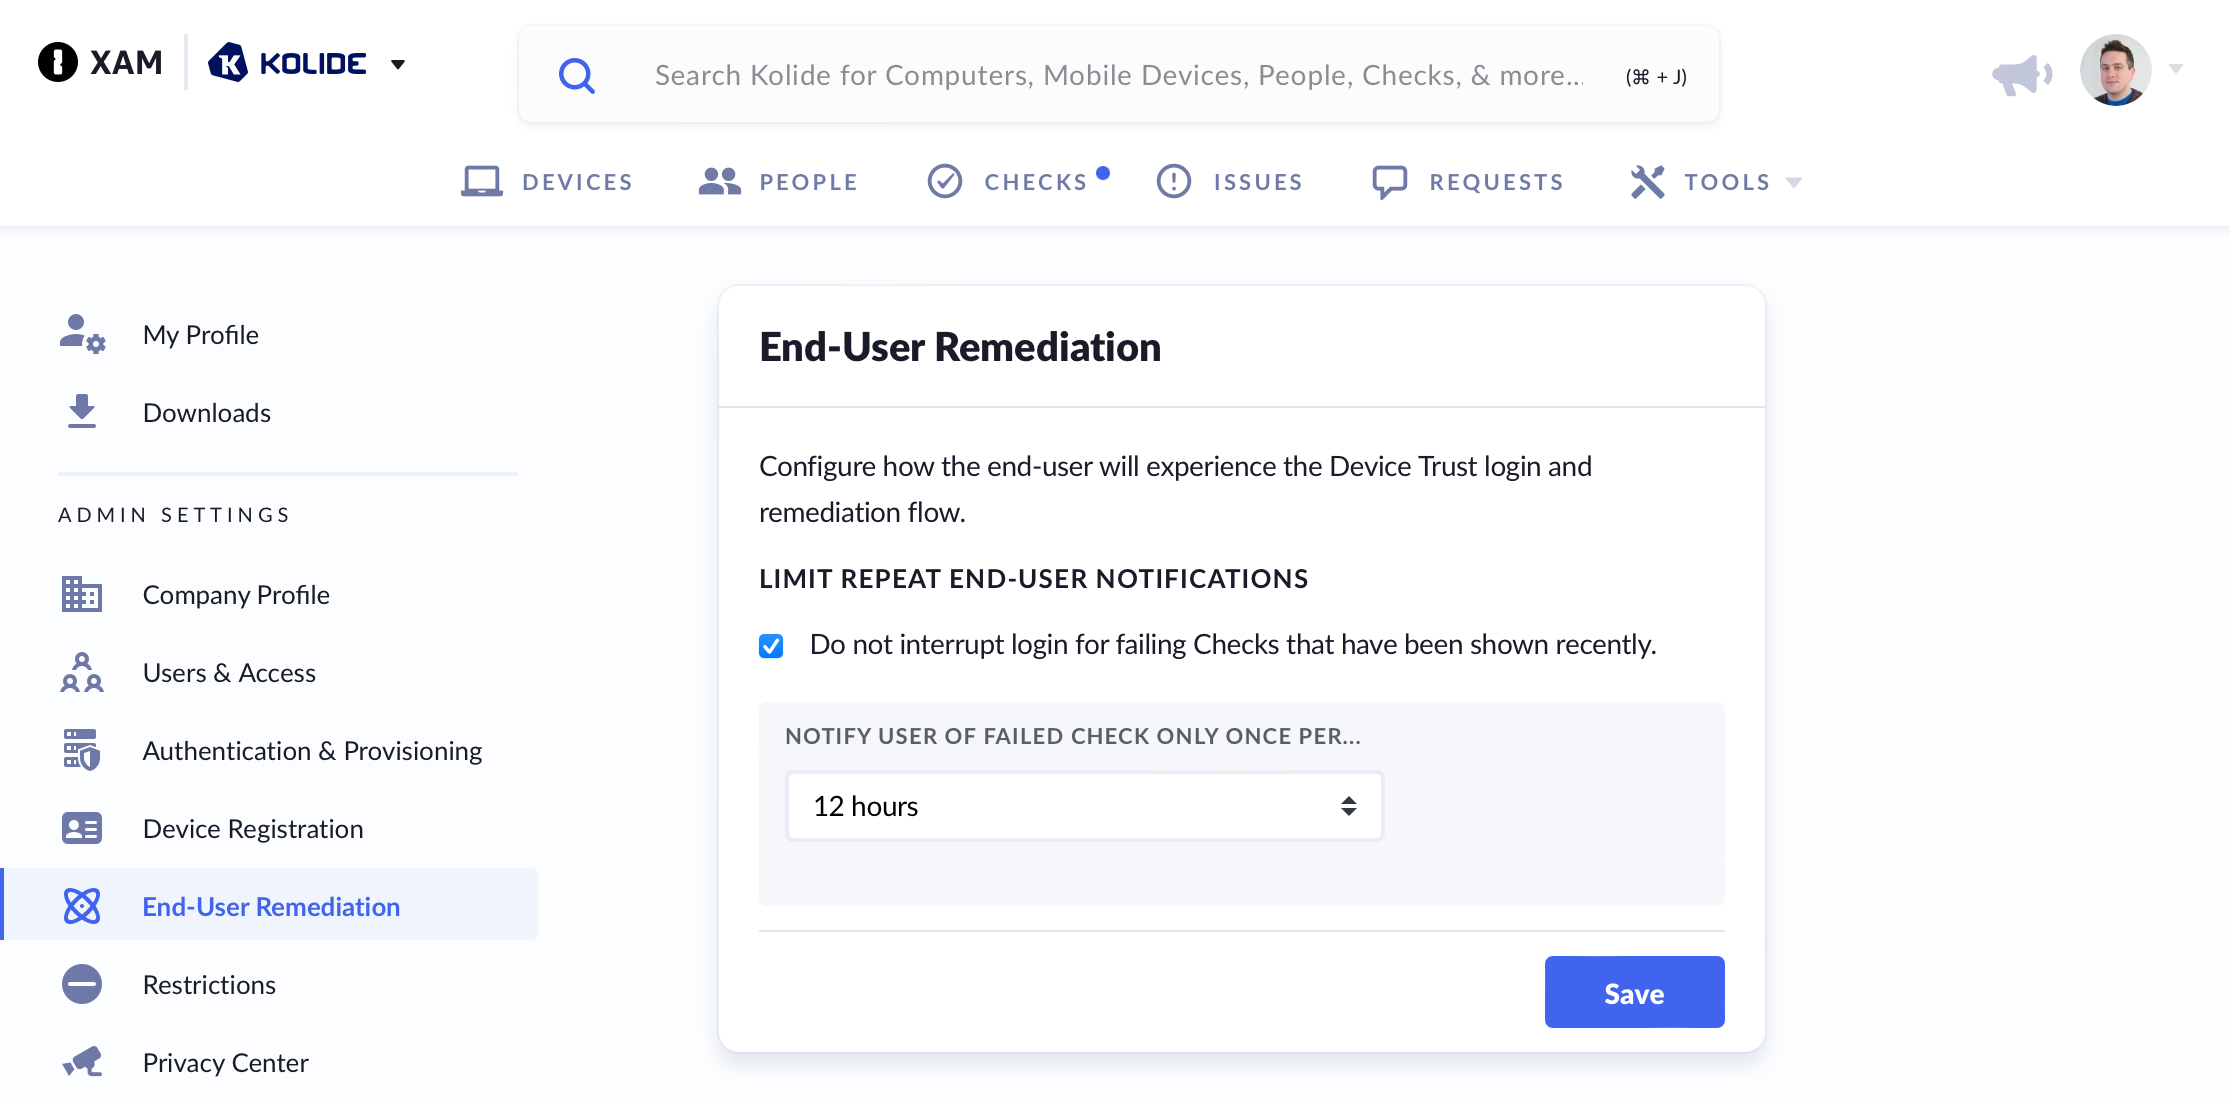Click the megaphone announcements icon
Screen dimensions: 2230x1104
(2020, 75)
